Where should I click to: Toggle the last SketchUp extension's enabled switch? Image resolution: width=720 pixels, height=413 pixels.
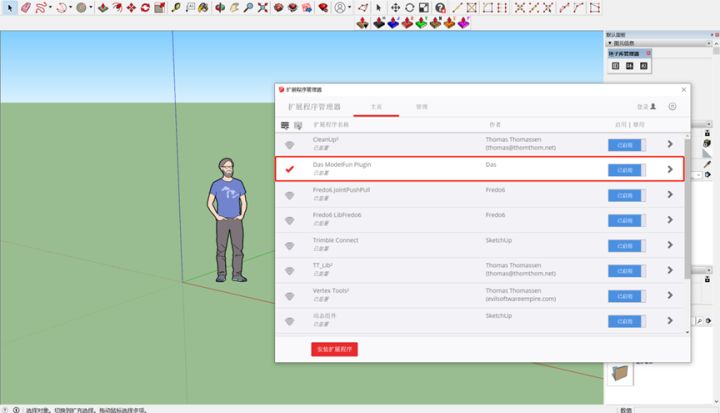pyautogui.click(x=627, y=322)
